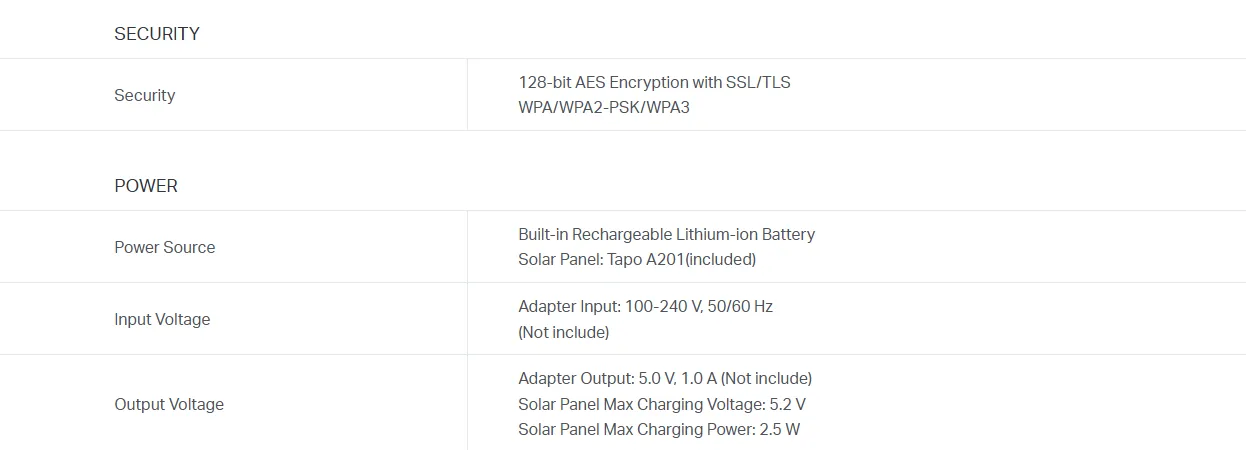Click the standalone (Not include) note

point(563,332)
